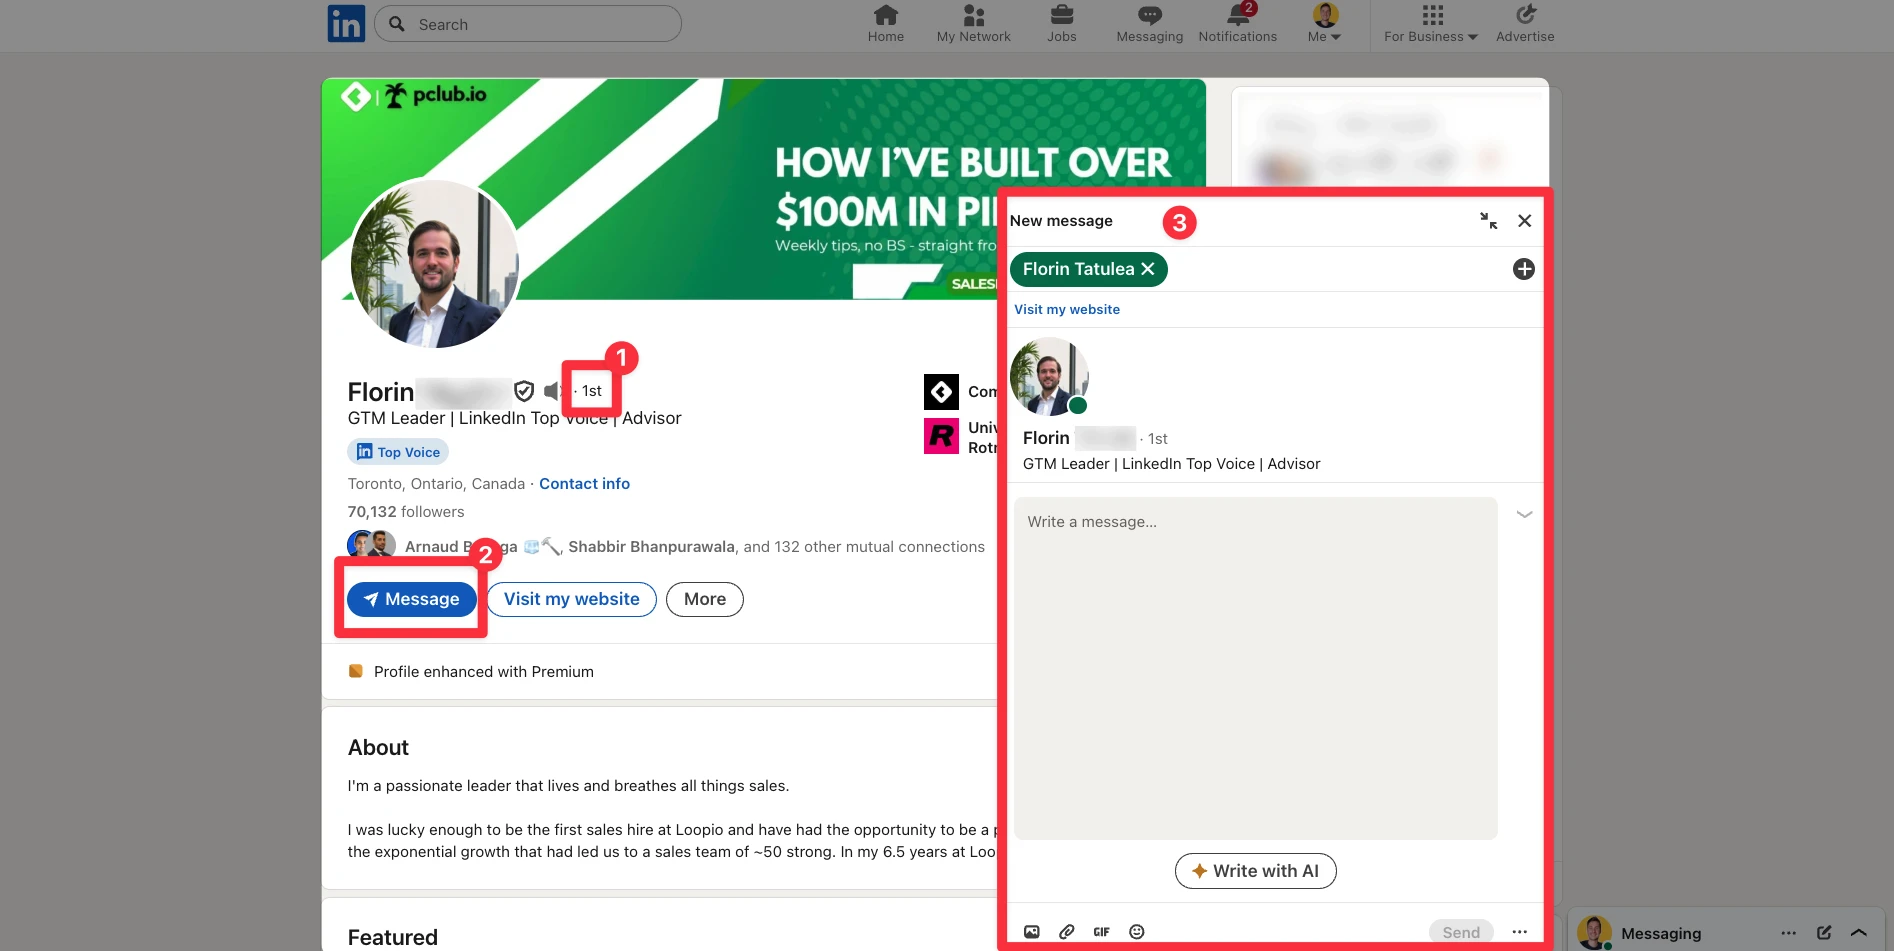The image size is (1894, 951).
Task: Open the emoji picker
Action: click(x=1136, y=932)
